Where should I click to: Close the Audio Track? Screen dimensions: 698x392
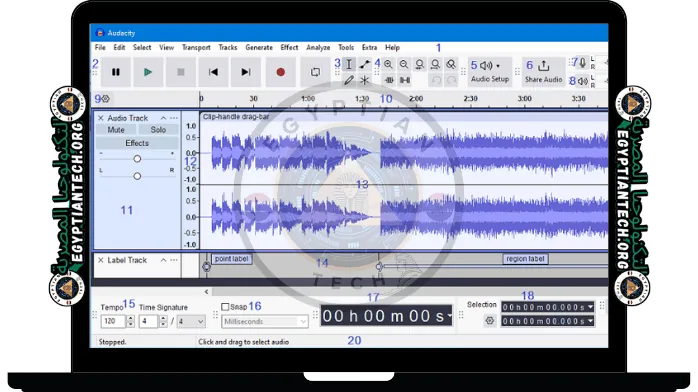tap(101, 118)
